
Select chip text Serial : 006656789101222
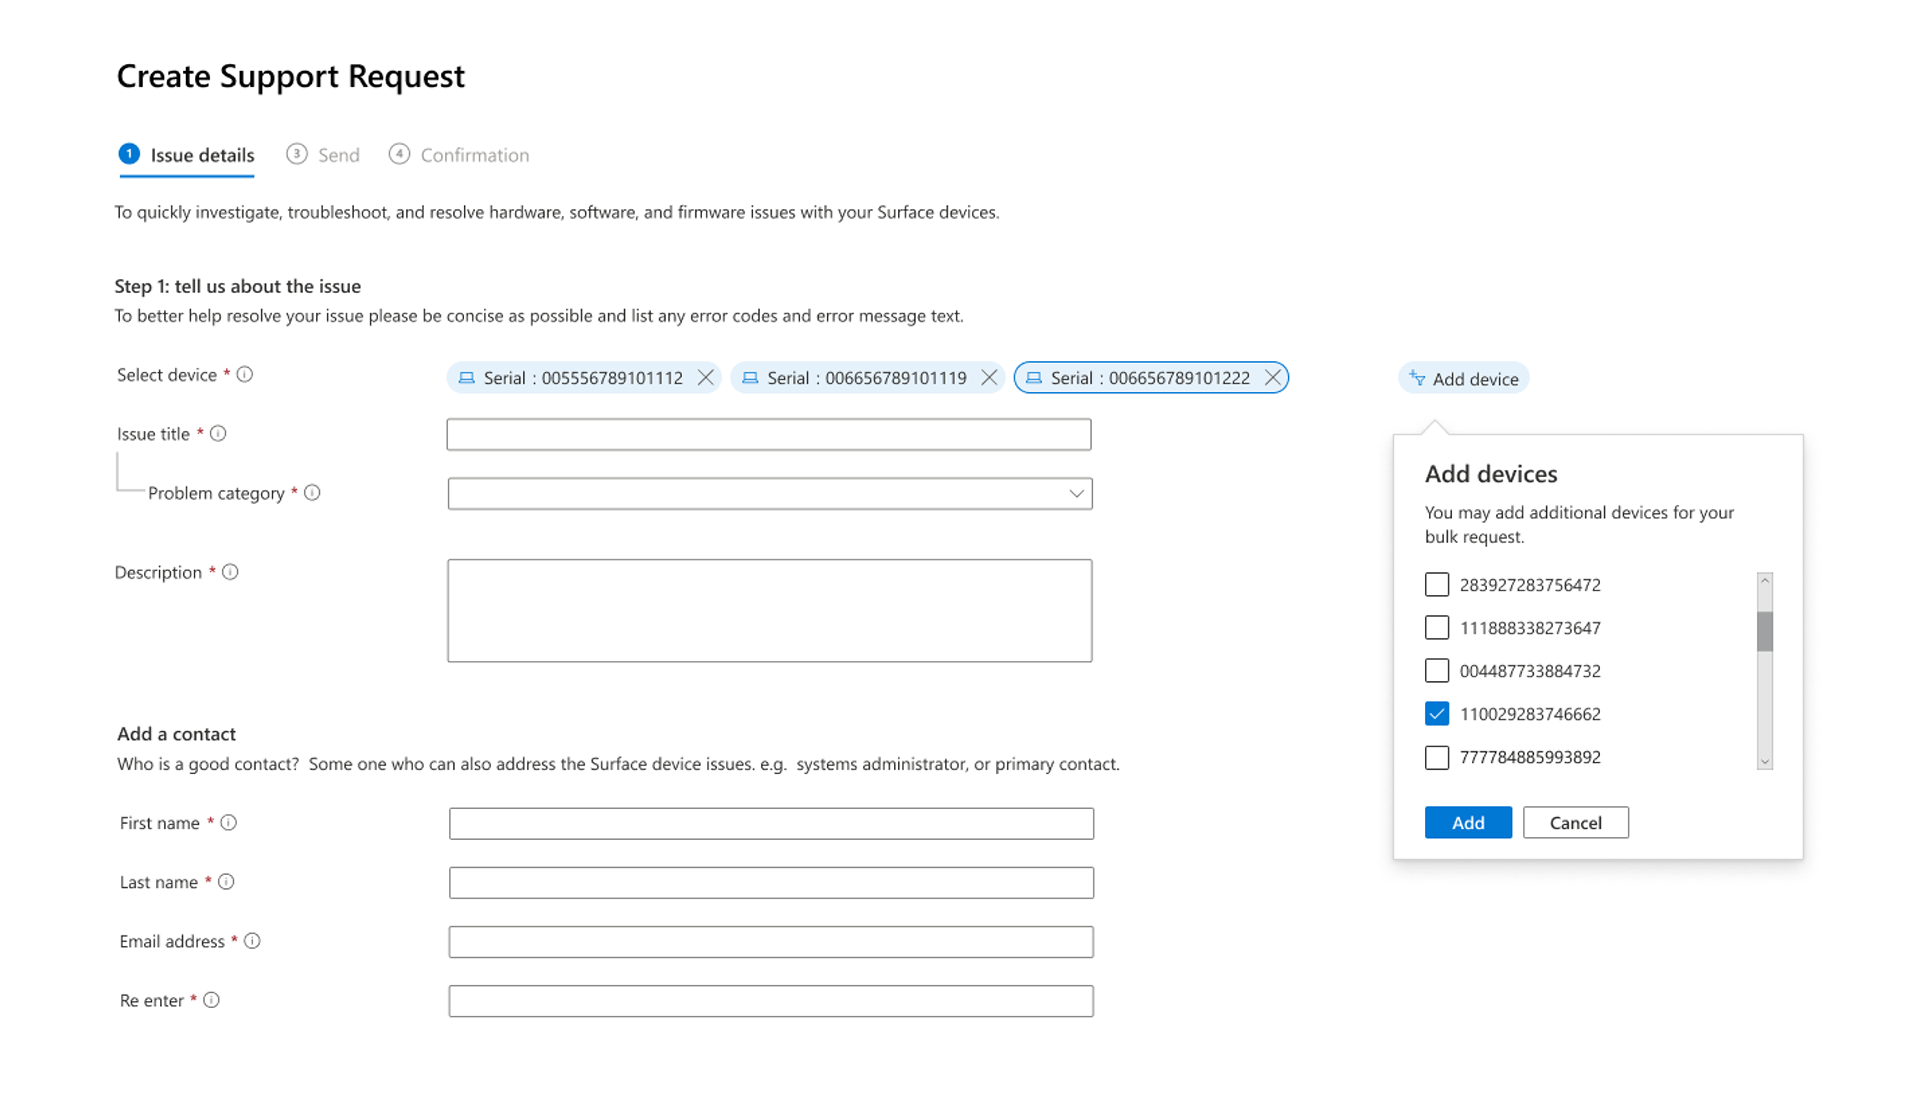[x=1150, y=378]
